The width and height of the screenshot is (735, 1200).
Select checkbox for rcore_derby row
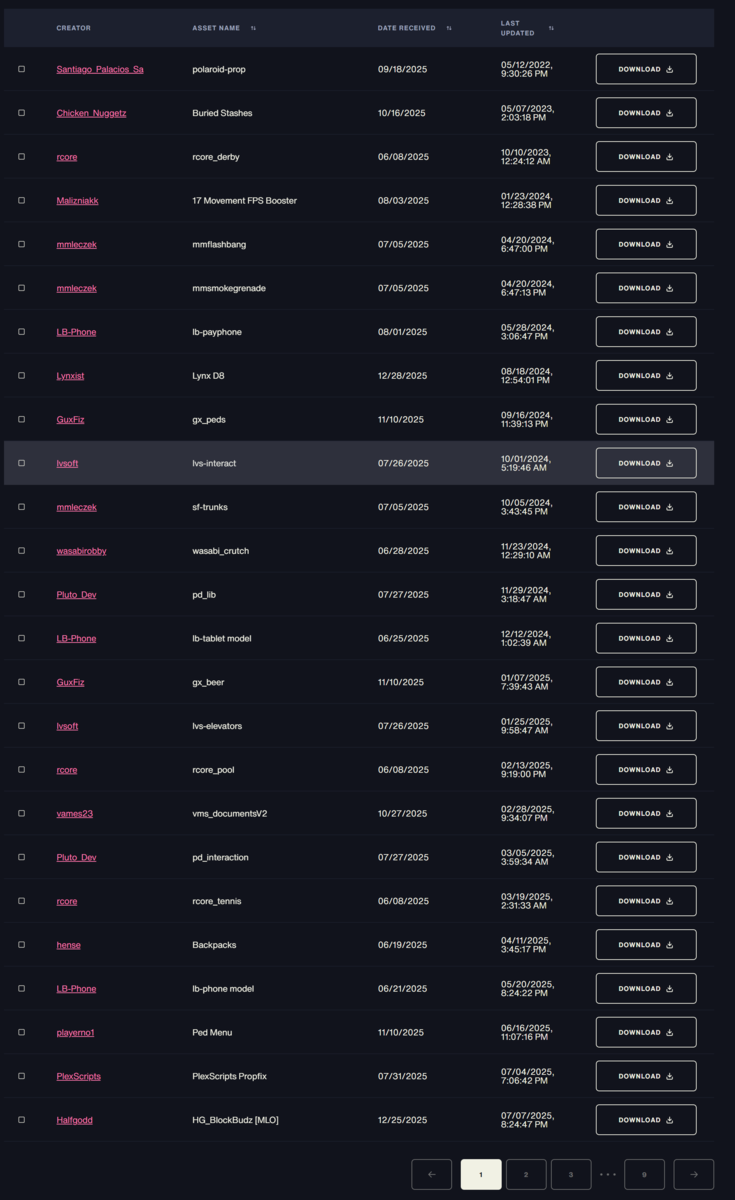(21, 157)
